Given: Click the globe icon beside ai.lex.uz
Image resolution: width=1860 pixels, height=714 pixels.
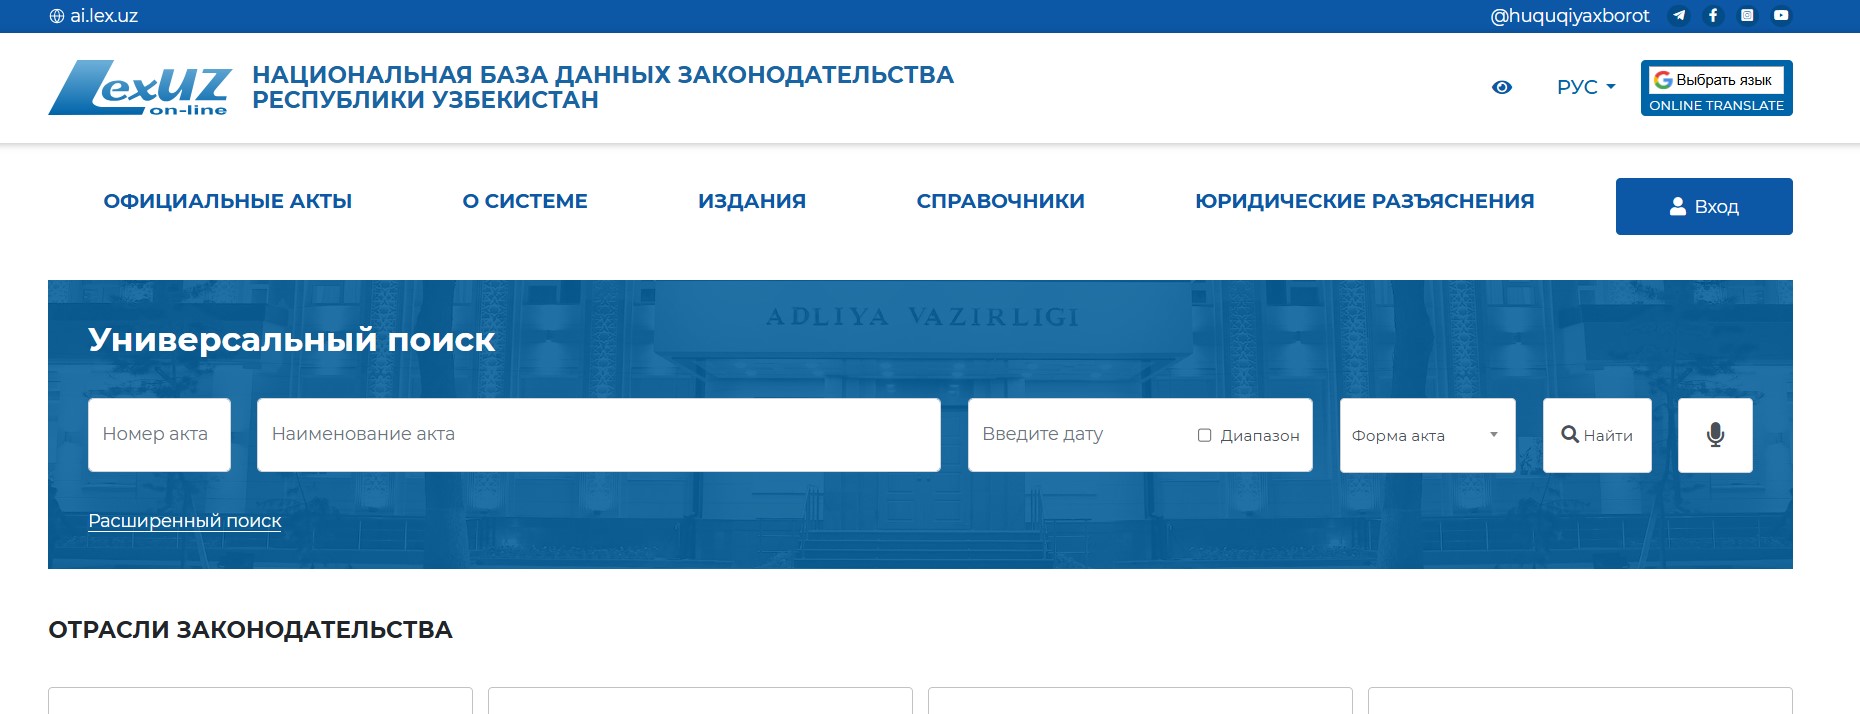Looking at the screenshot, I should point(57,16).
